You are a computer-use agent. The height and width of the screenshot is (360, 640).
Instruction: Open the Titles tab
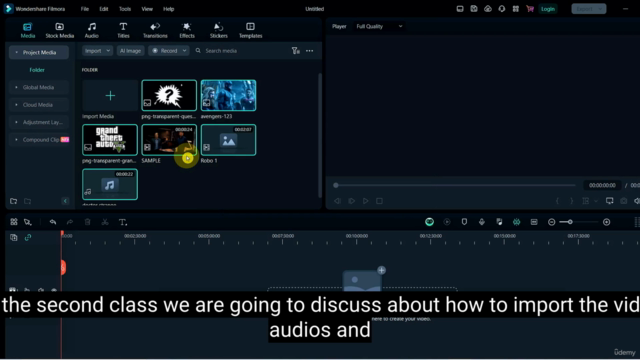pos(123,31)
